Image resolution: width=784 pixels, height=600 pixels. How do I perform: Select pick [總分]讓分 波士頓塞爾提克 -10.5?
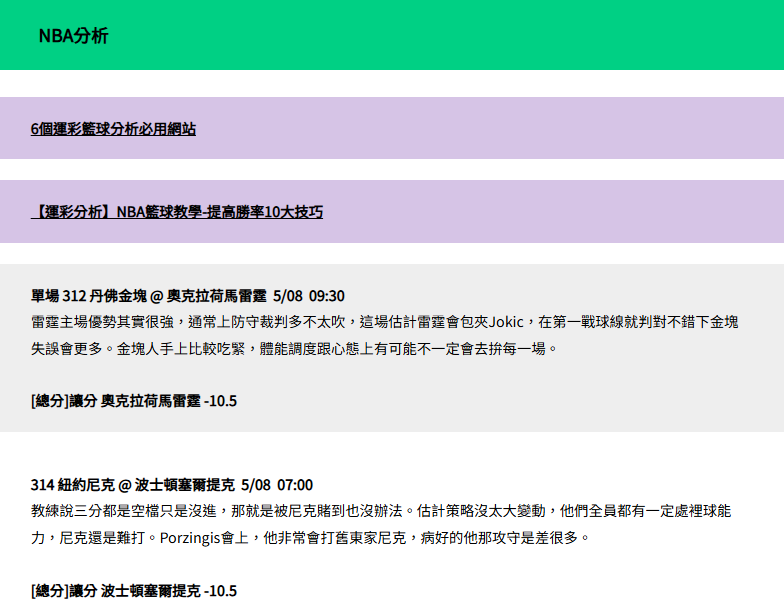pyautogui.click(x=134, y=590)
